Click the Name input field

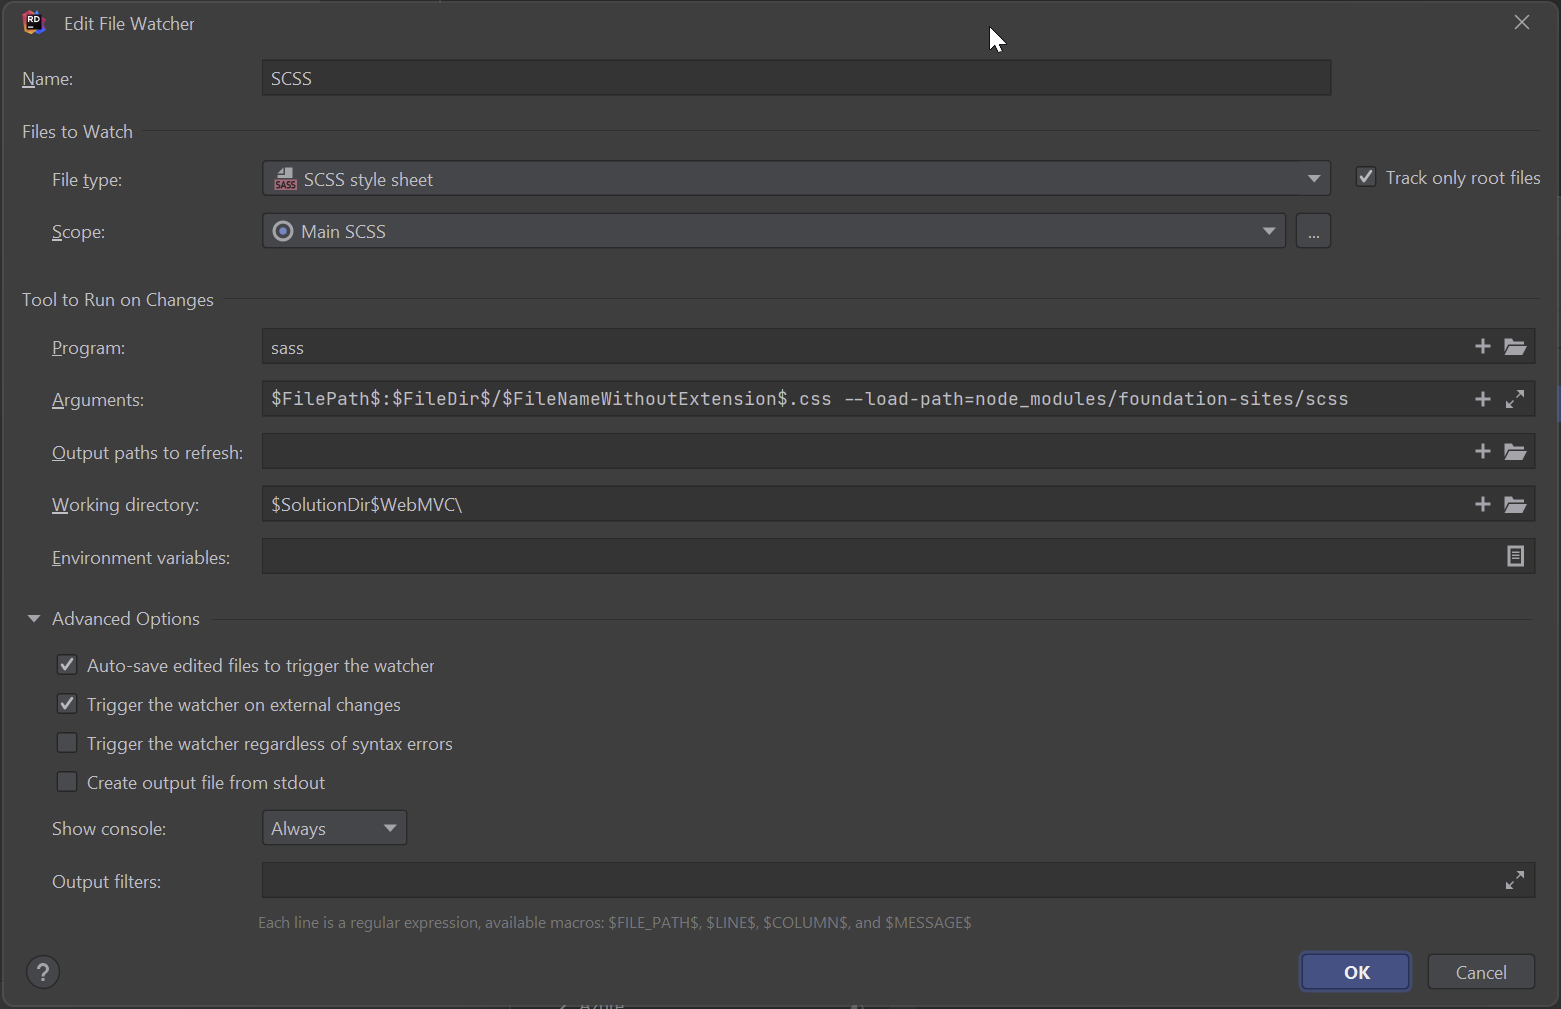coord(796,78)
